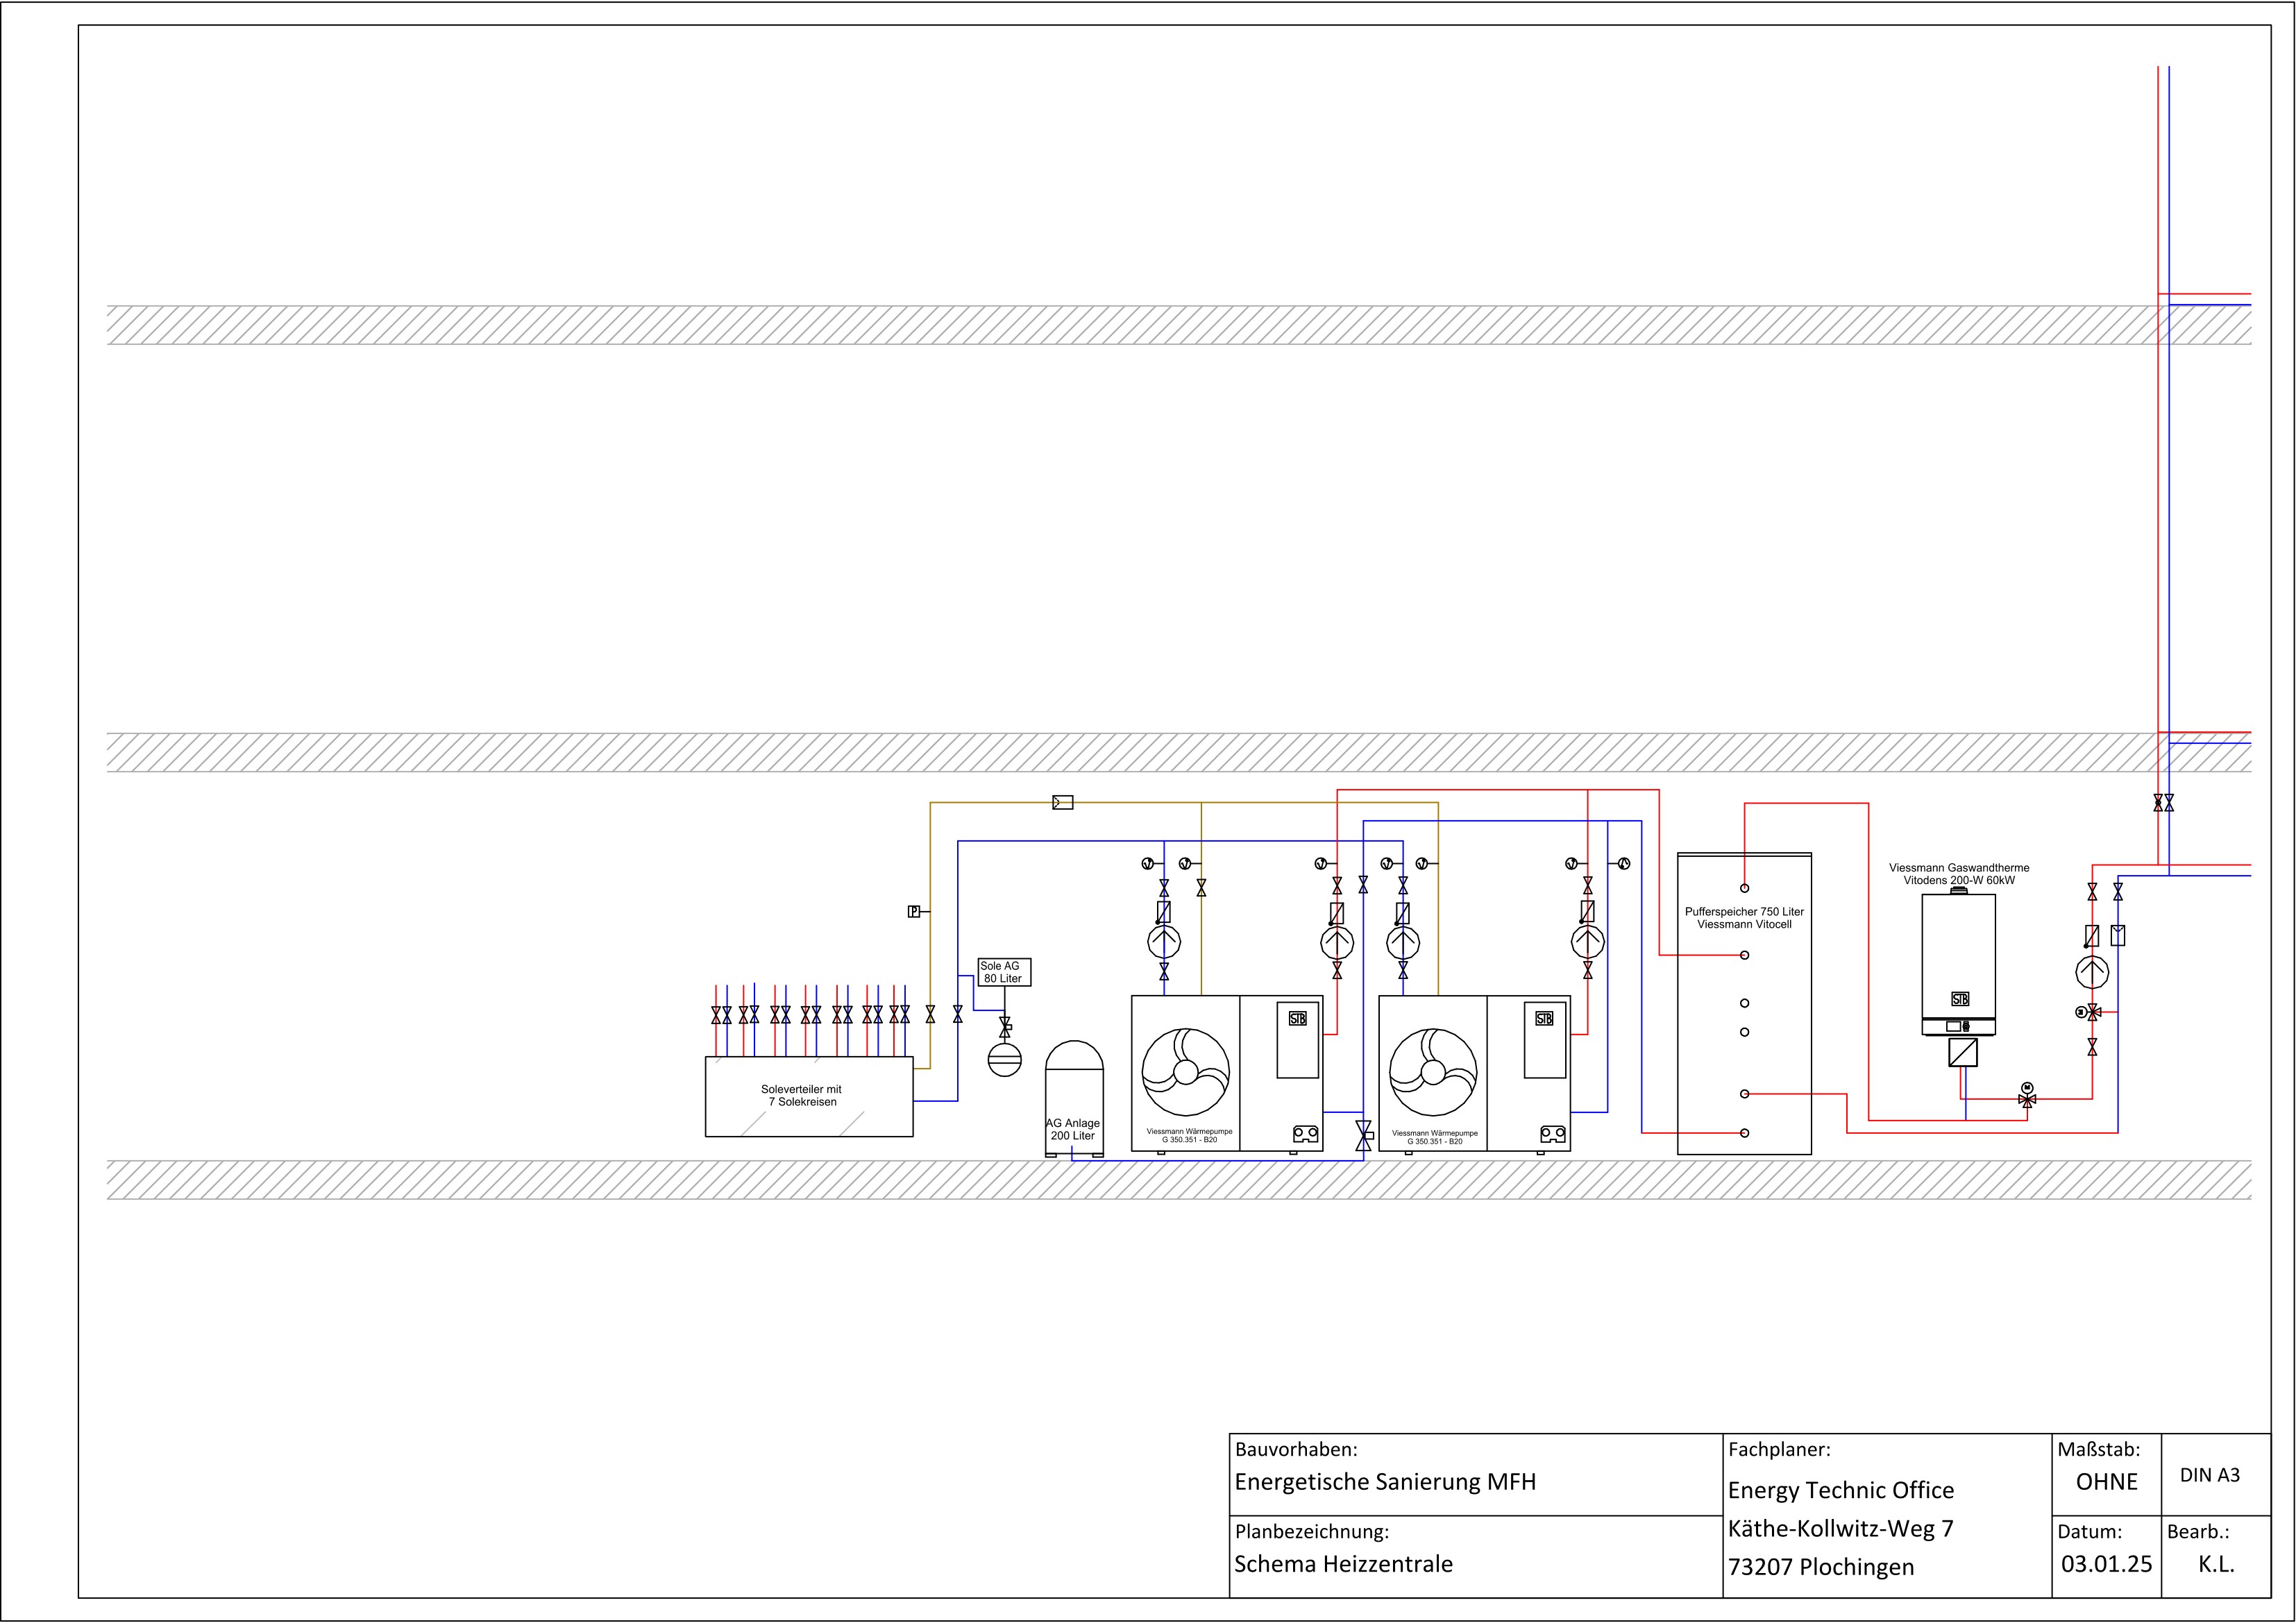Select the Soleverteiler mit 7 Solekreisen box
Screen dimensions: 2296x1623
809,1097
